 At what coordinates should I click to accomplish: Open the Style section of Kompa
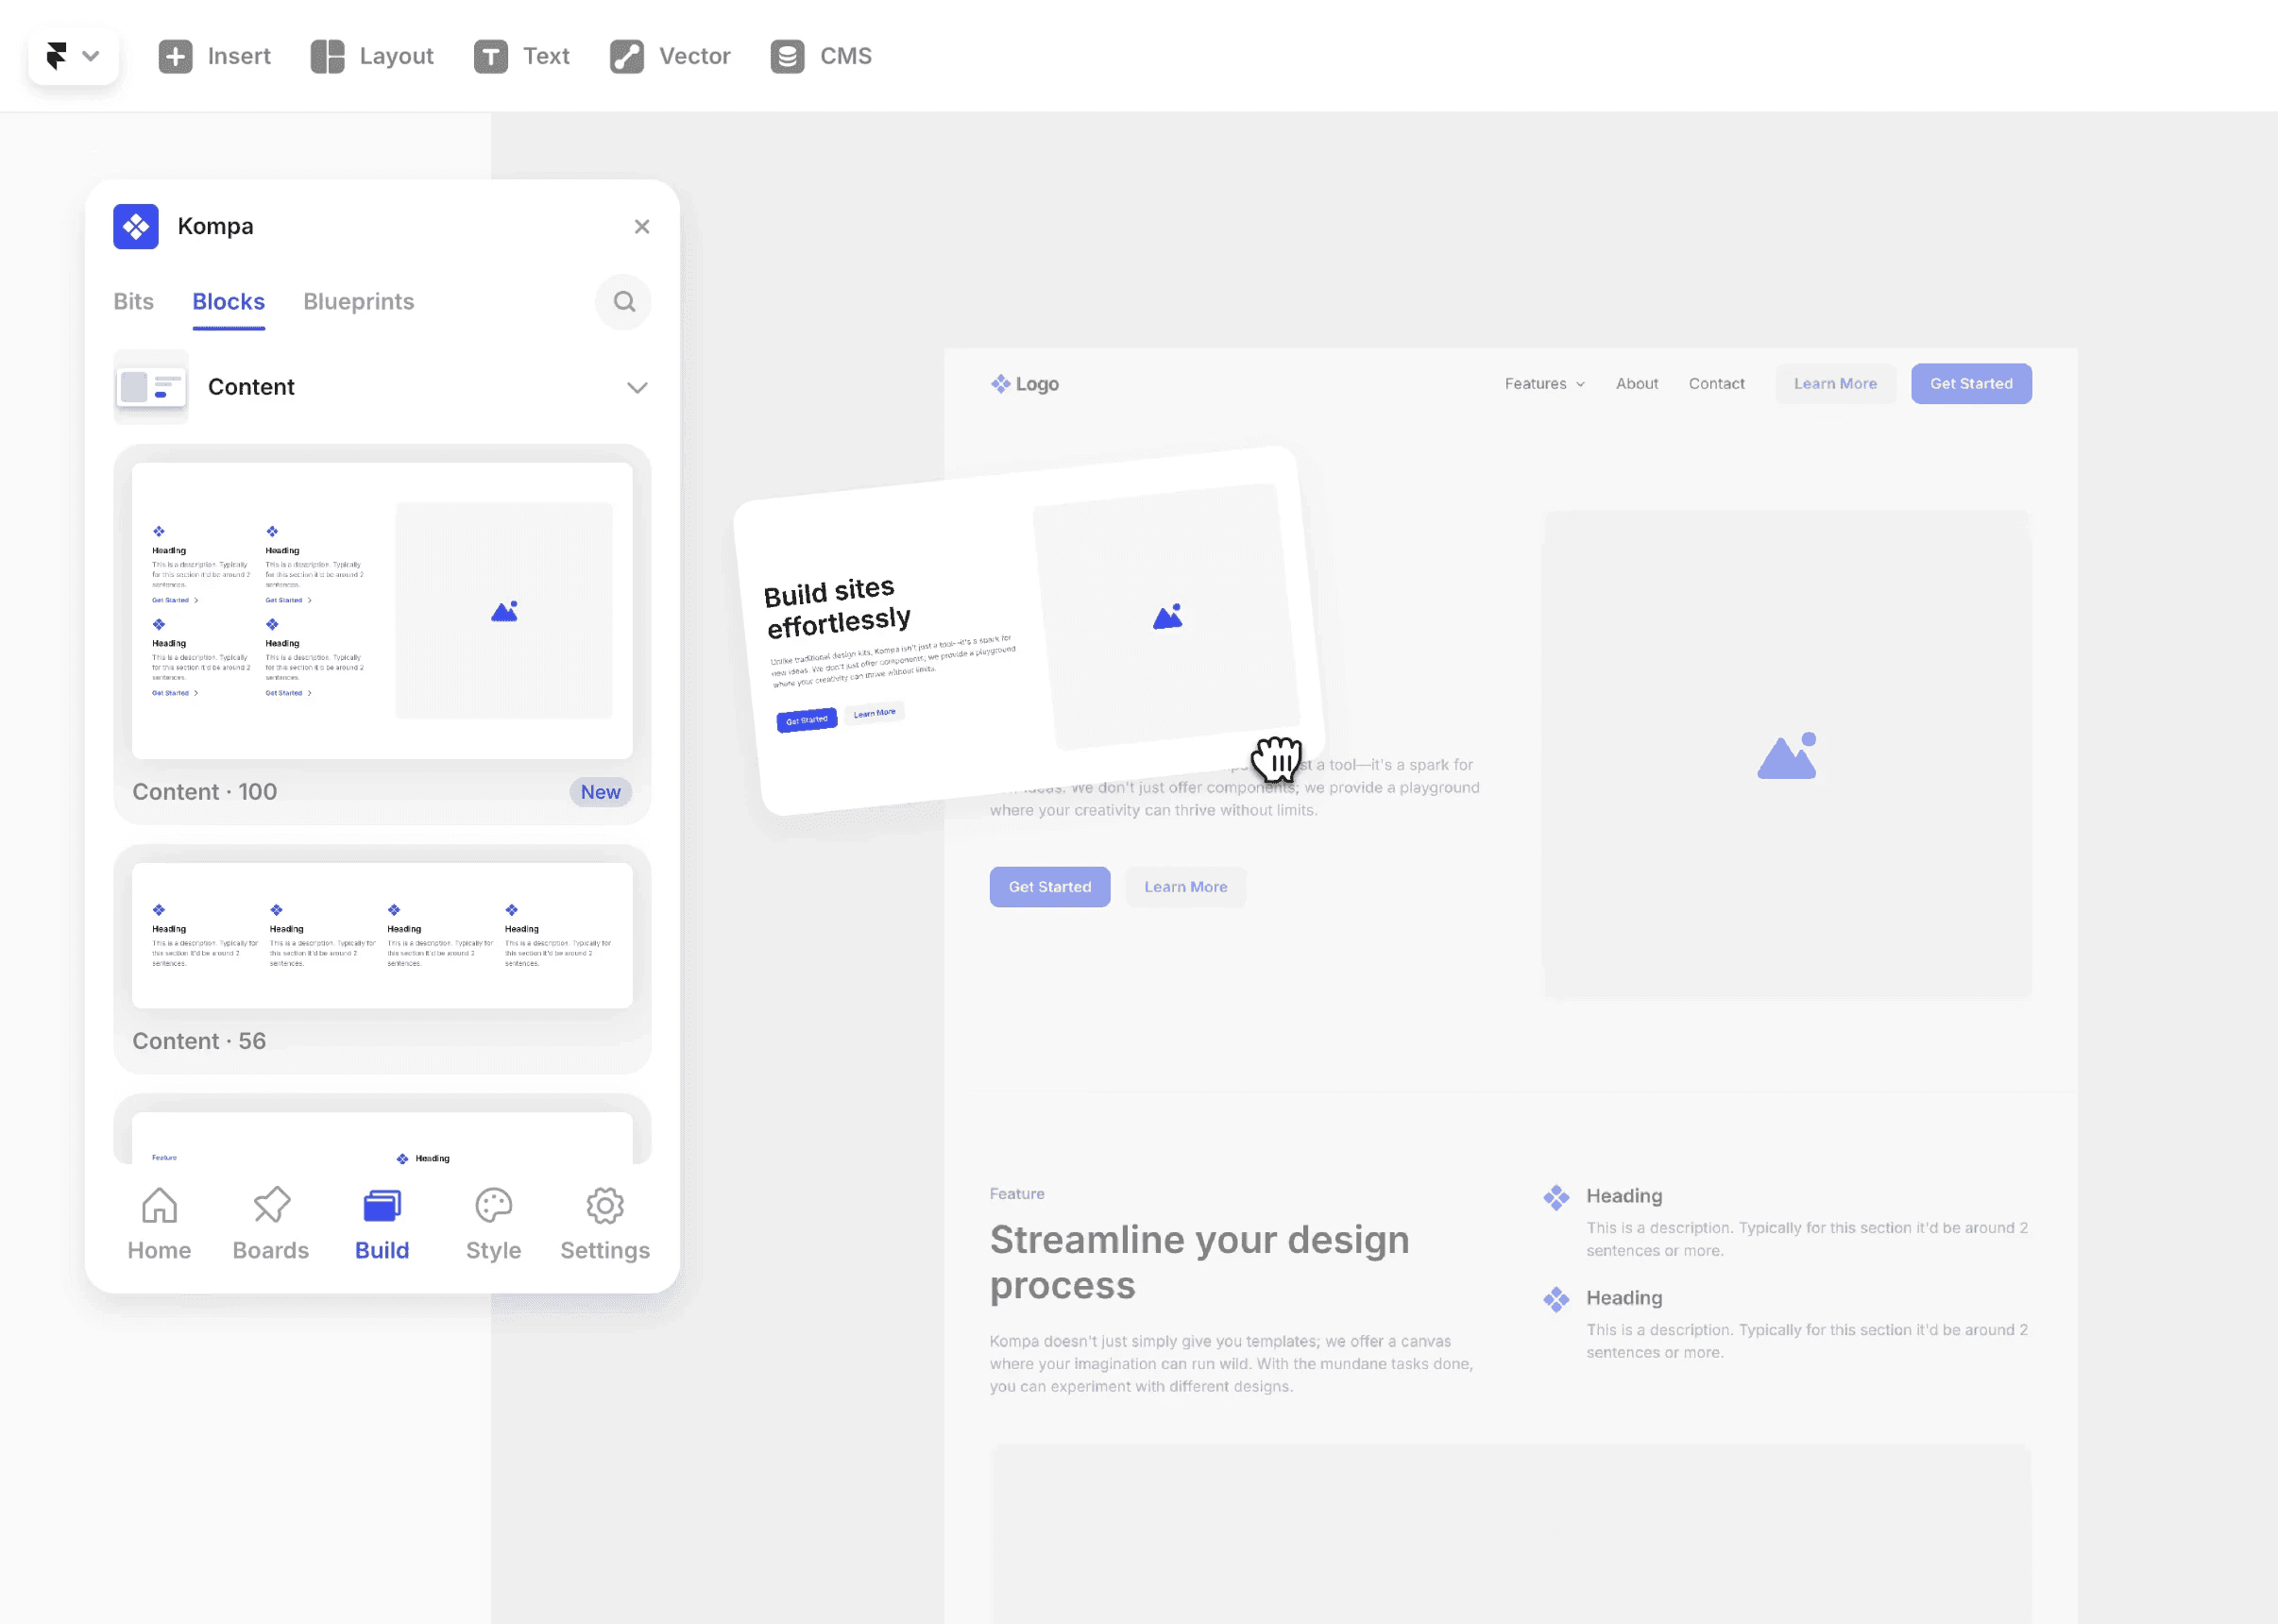tap(492, 1222)
